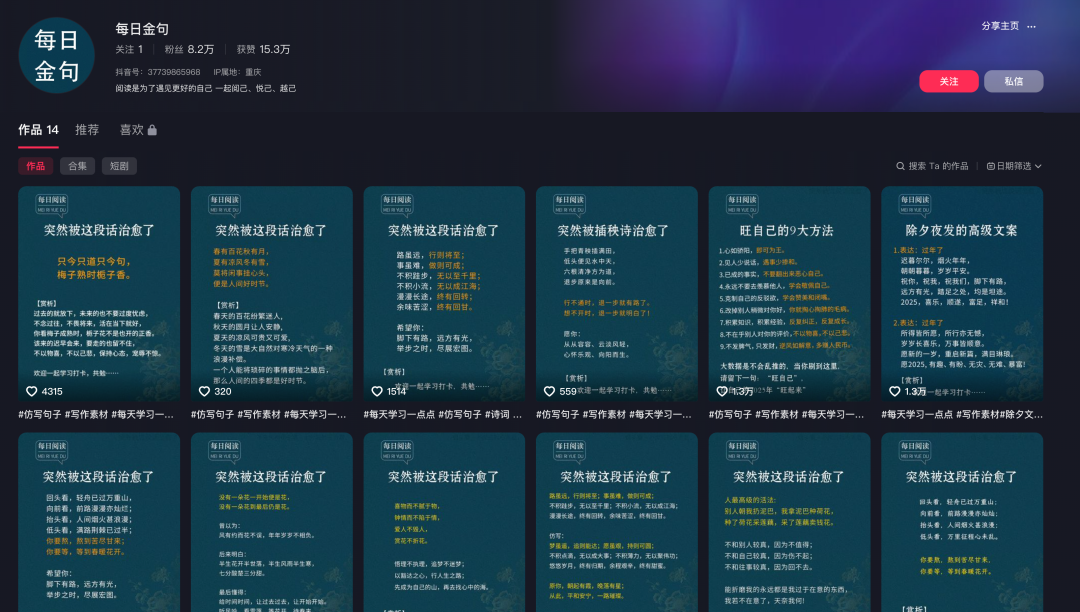Like the video showing 4315 hearts
The image size is (1080, 612).
(31, 391)
